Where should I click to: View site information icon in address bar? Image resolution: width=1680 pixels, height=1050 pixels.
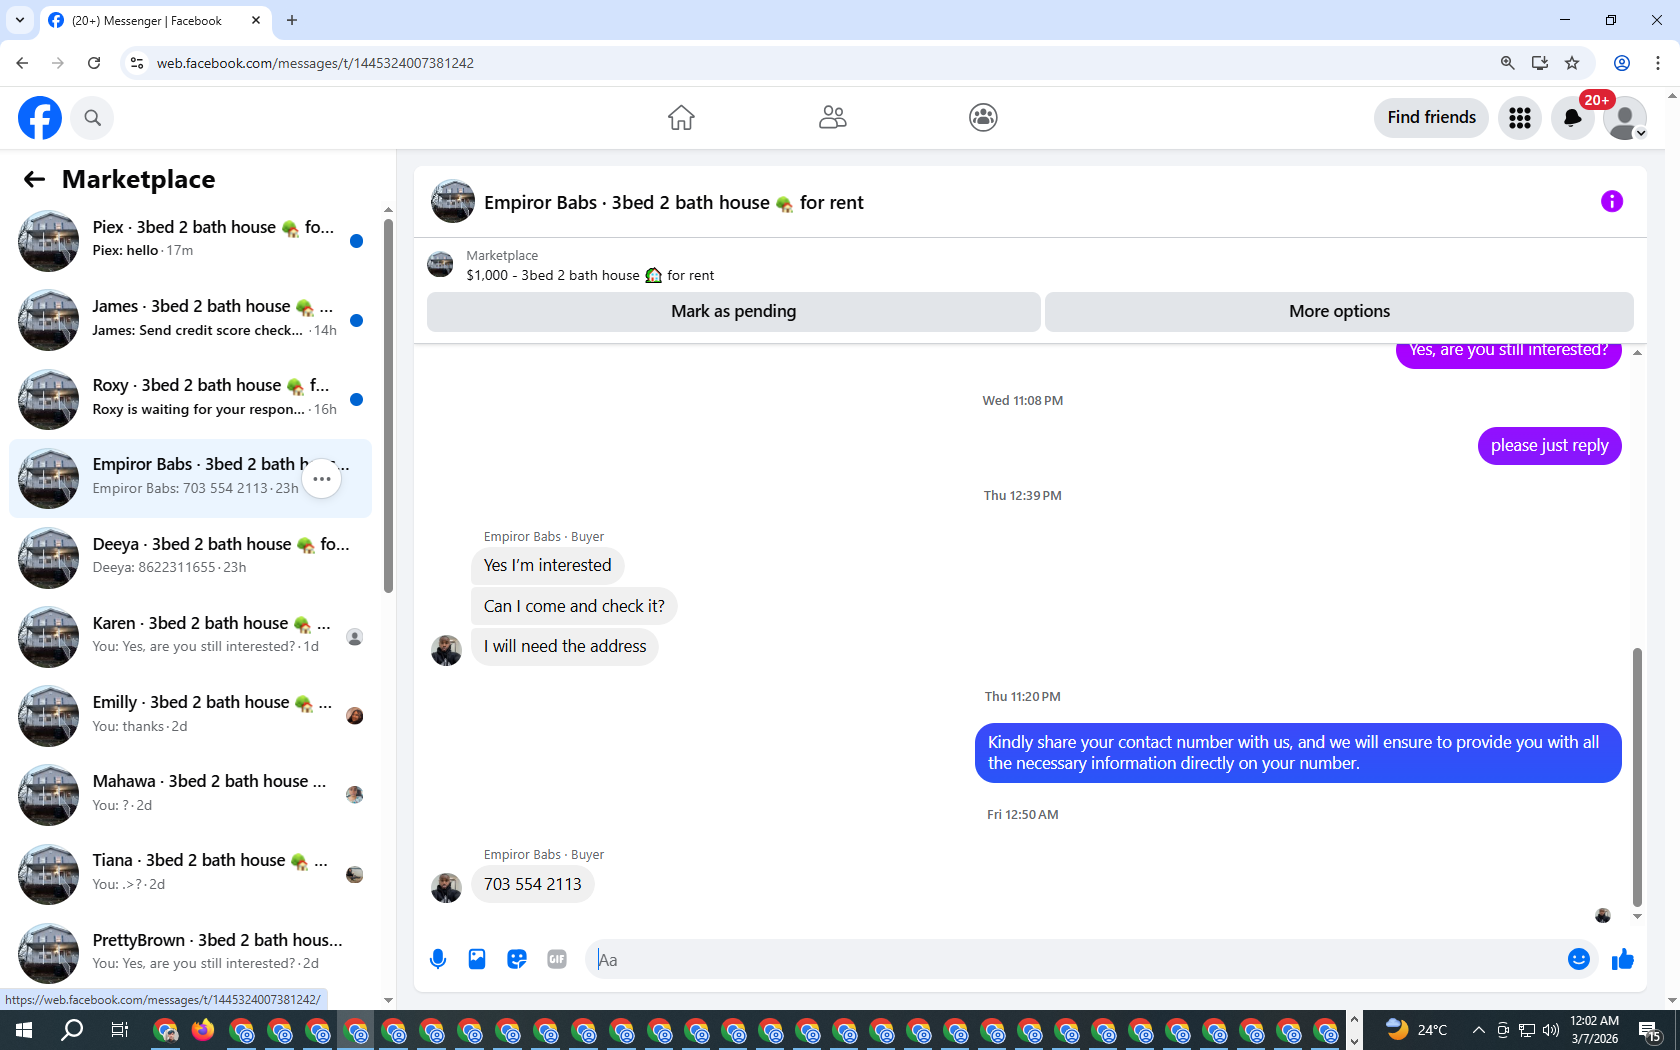137,63
